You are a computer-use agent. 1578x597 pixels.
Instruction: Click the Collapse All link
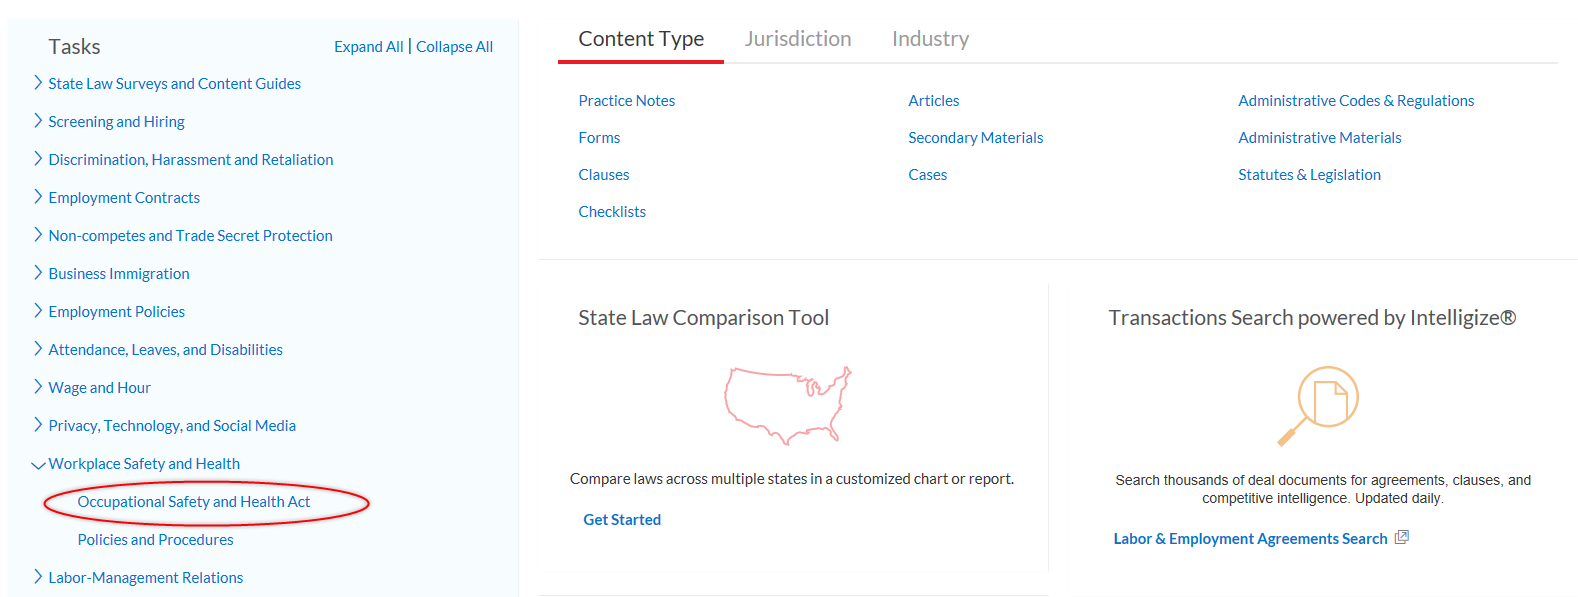pos(454,47)
